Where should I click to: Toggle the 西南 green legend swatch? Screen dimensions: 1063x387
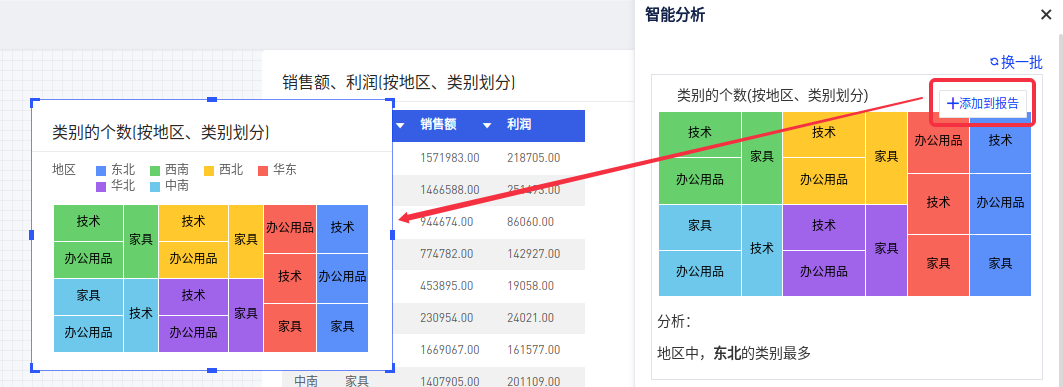155,171
